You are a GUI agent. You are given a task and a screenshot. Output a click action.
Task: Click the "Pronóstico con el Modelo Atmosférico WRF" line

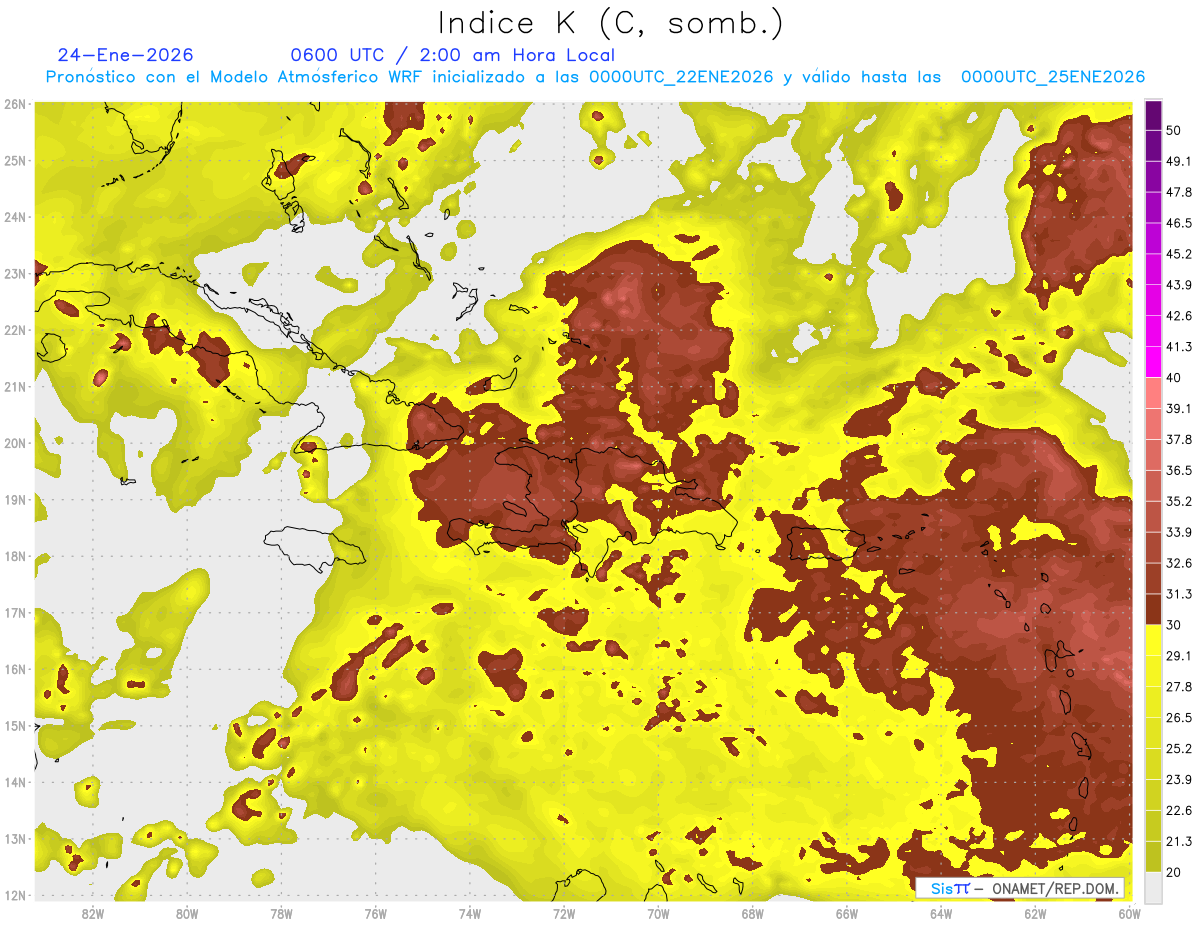[x=595, y=77]
